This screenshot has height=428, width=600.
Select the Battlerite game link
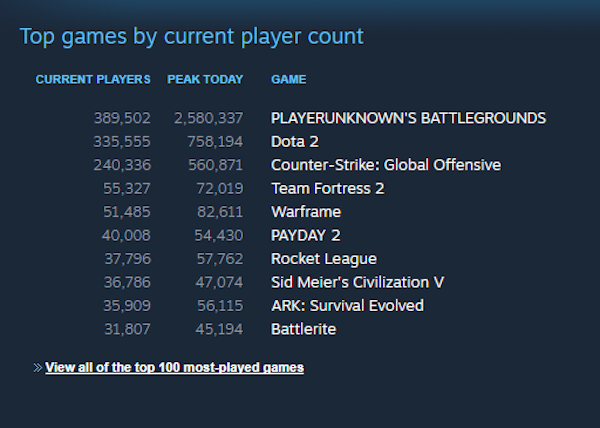coord(303,329)
